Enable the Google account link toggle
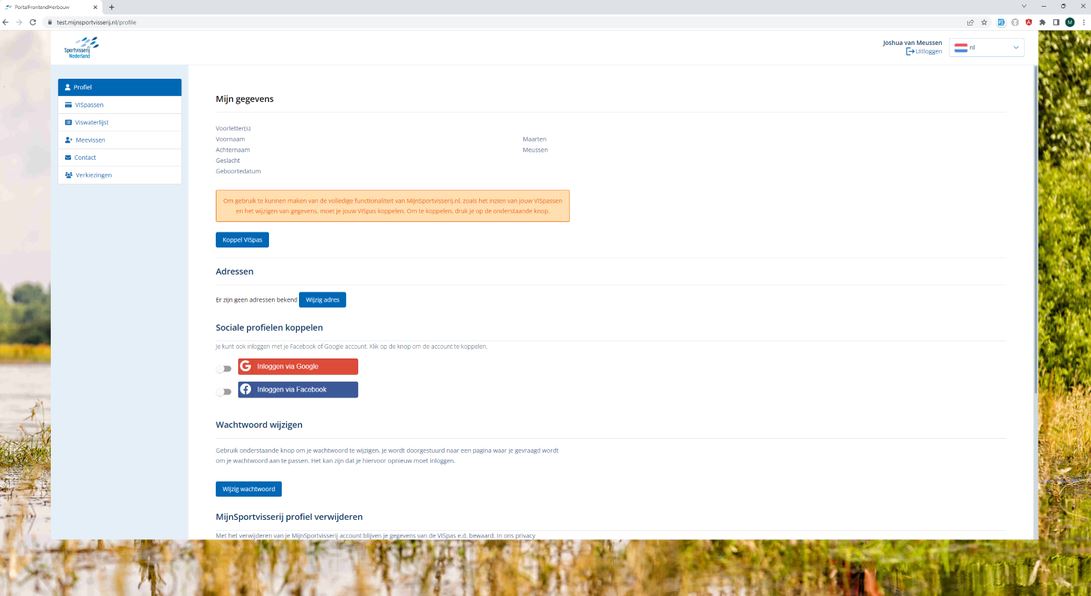This screenshot has width=1091, height=596. coord(224,369)
